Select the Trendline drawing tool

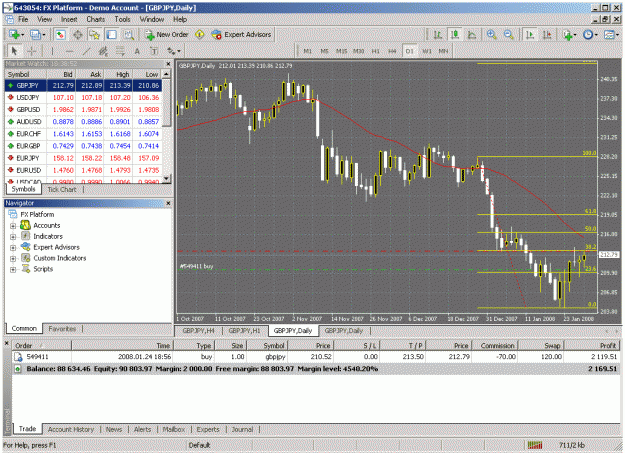(x=86, y=51)
